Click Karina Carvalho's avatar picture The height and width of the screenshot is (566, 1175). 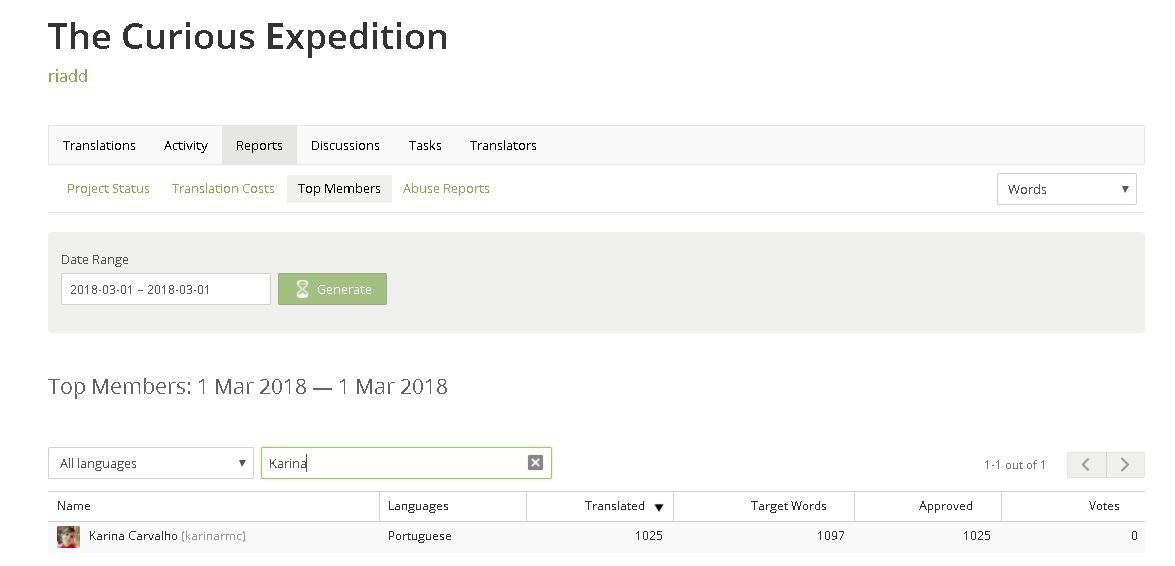click(x=68, y=536)
